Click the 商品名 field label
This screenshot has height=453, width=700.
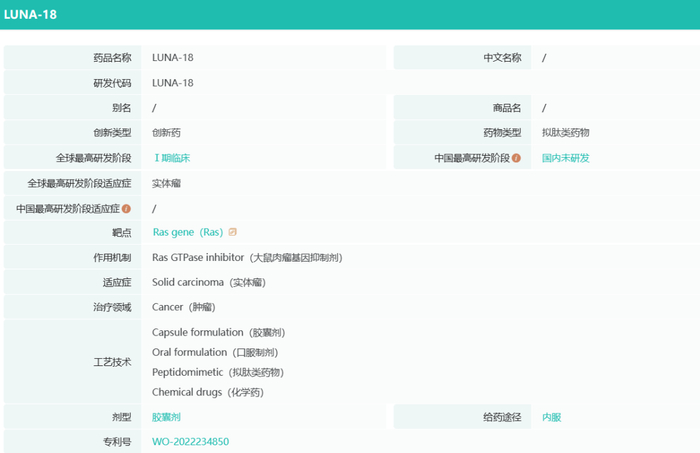tap(507, 108)
